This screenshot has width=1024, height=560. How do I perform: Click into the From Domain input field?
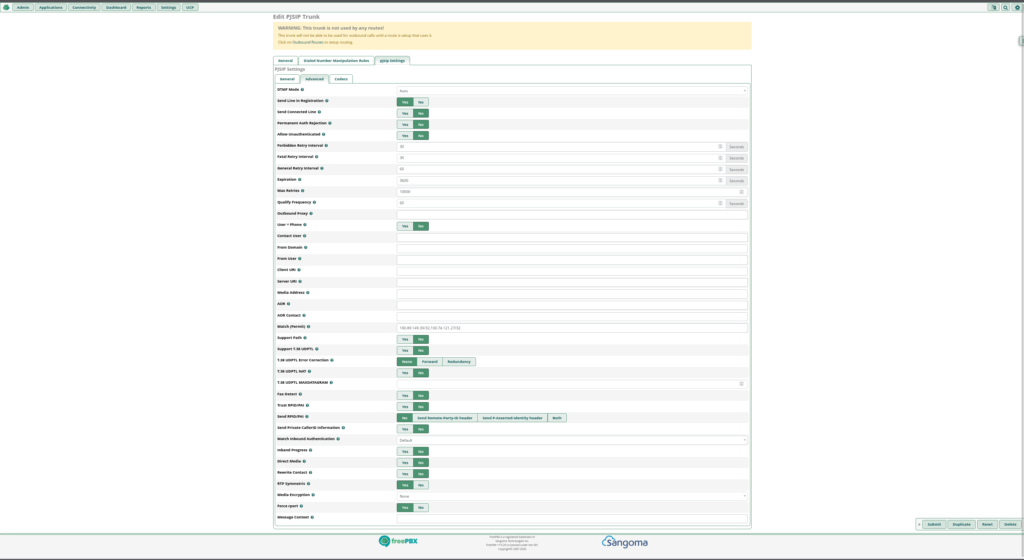(x=572, y=248)
